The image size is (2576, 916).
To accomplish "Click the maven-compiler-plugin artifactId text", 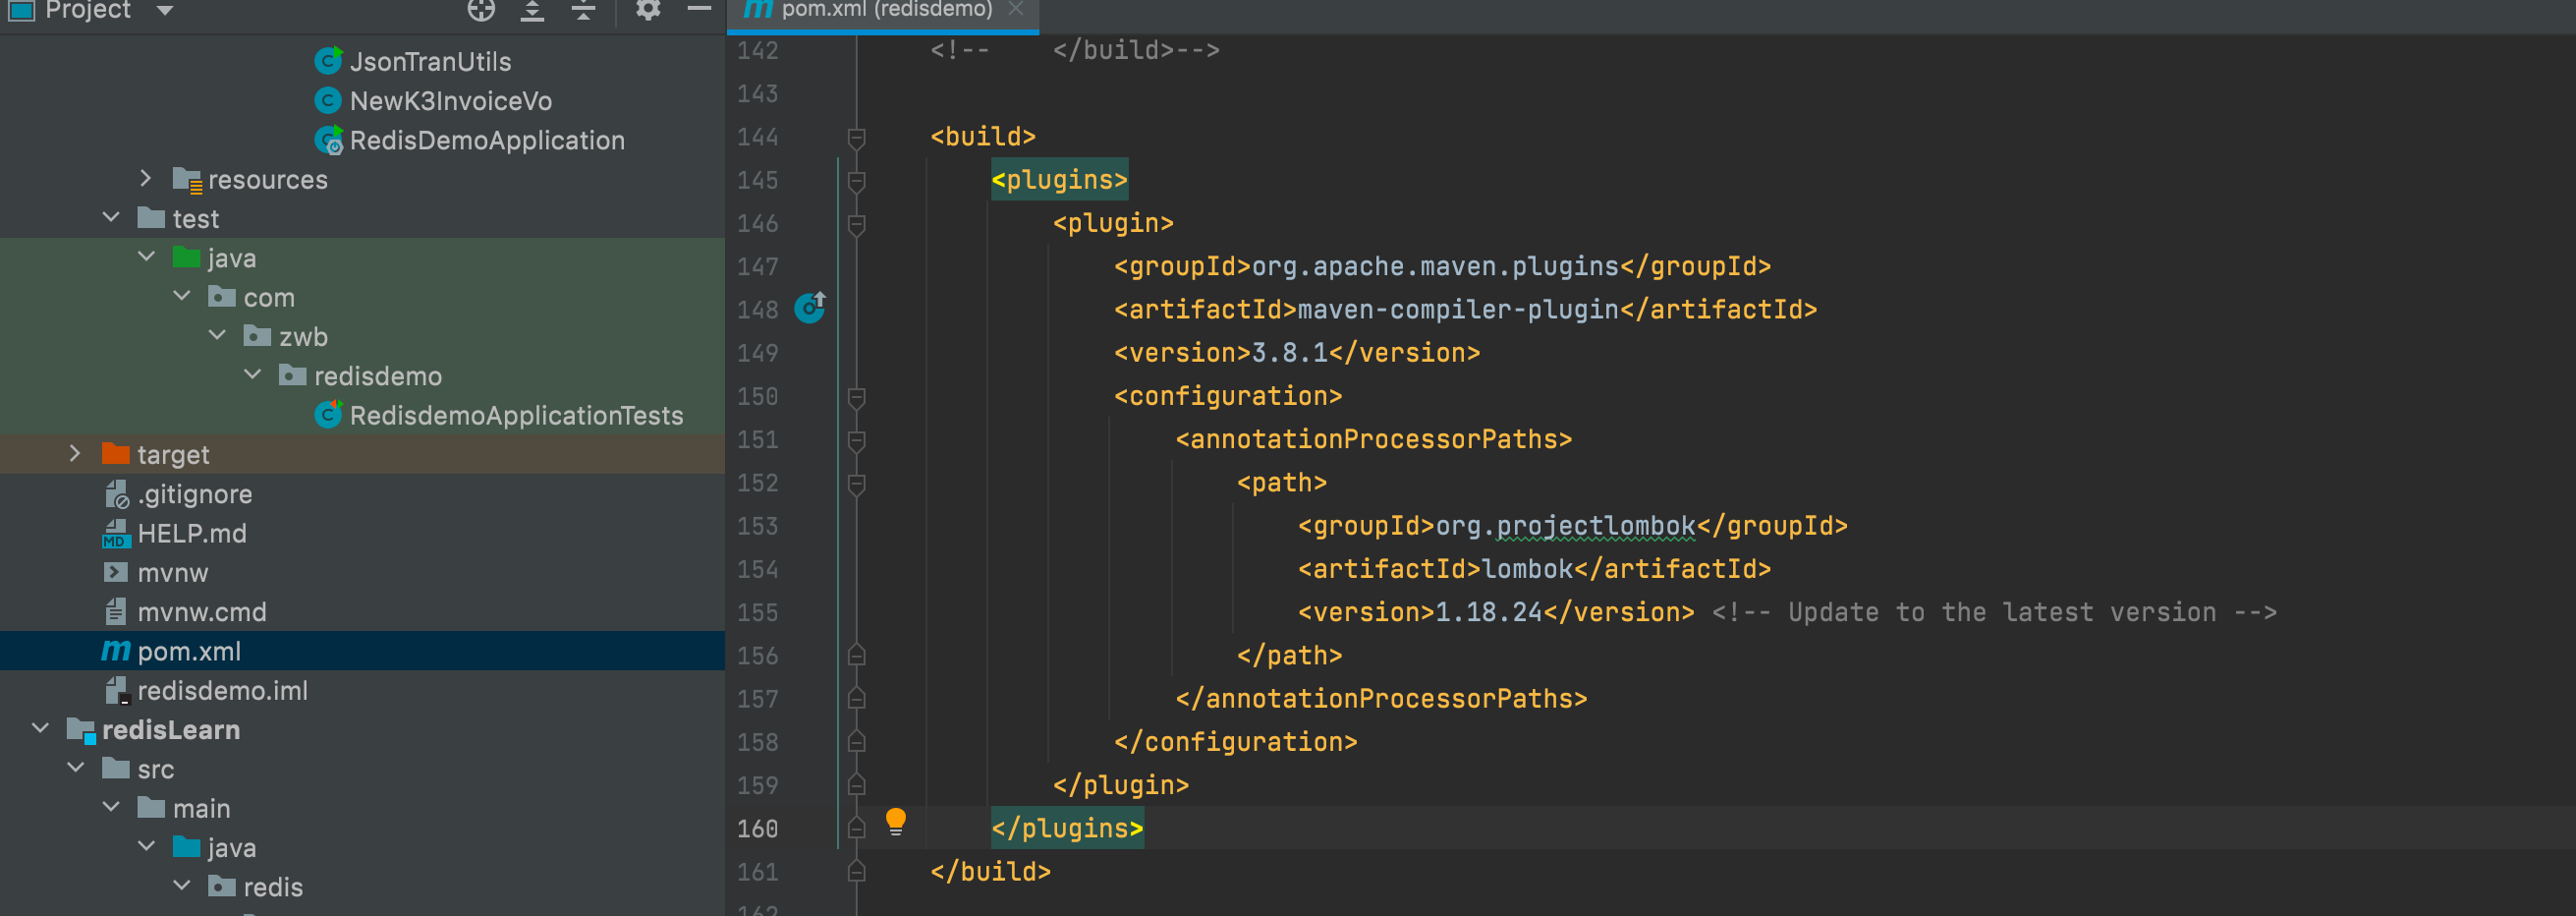I will click(x=1458, y=310).
